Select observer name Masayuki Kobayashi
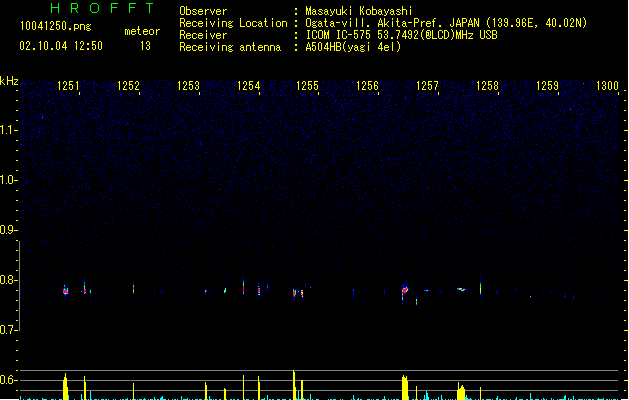629x400 pixels. click(359, 11)
